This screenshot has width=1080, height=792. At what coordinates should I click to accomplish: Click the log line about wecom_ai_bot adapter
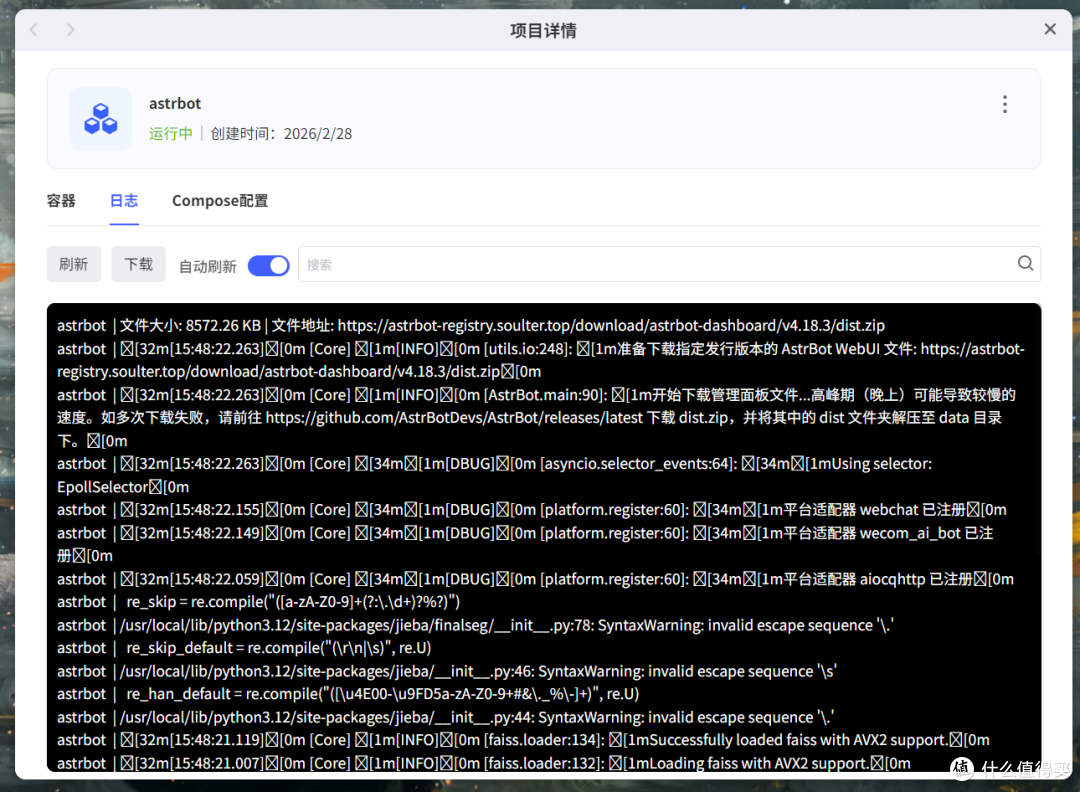pos(525,544)
